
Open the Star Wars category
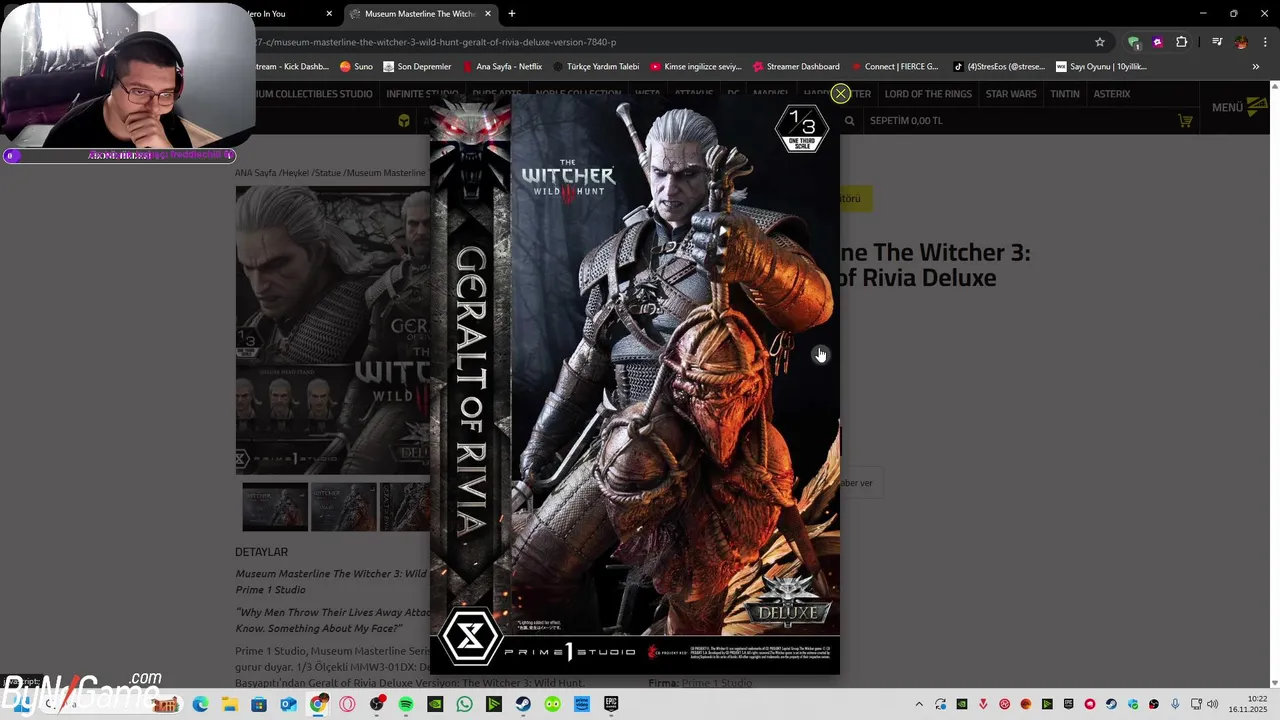[x=1011, y=94]
